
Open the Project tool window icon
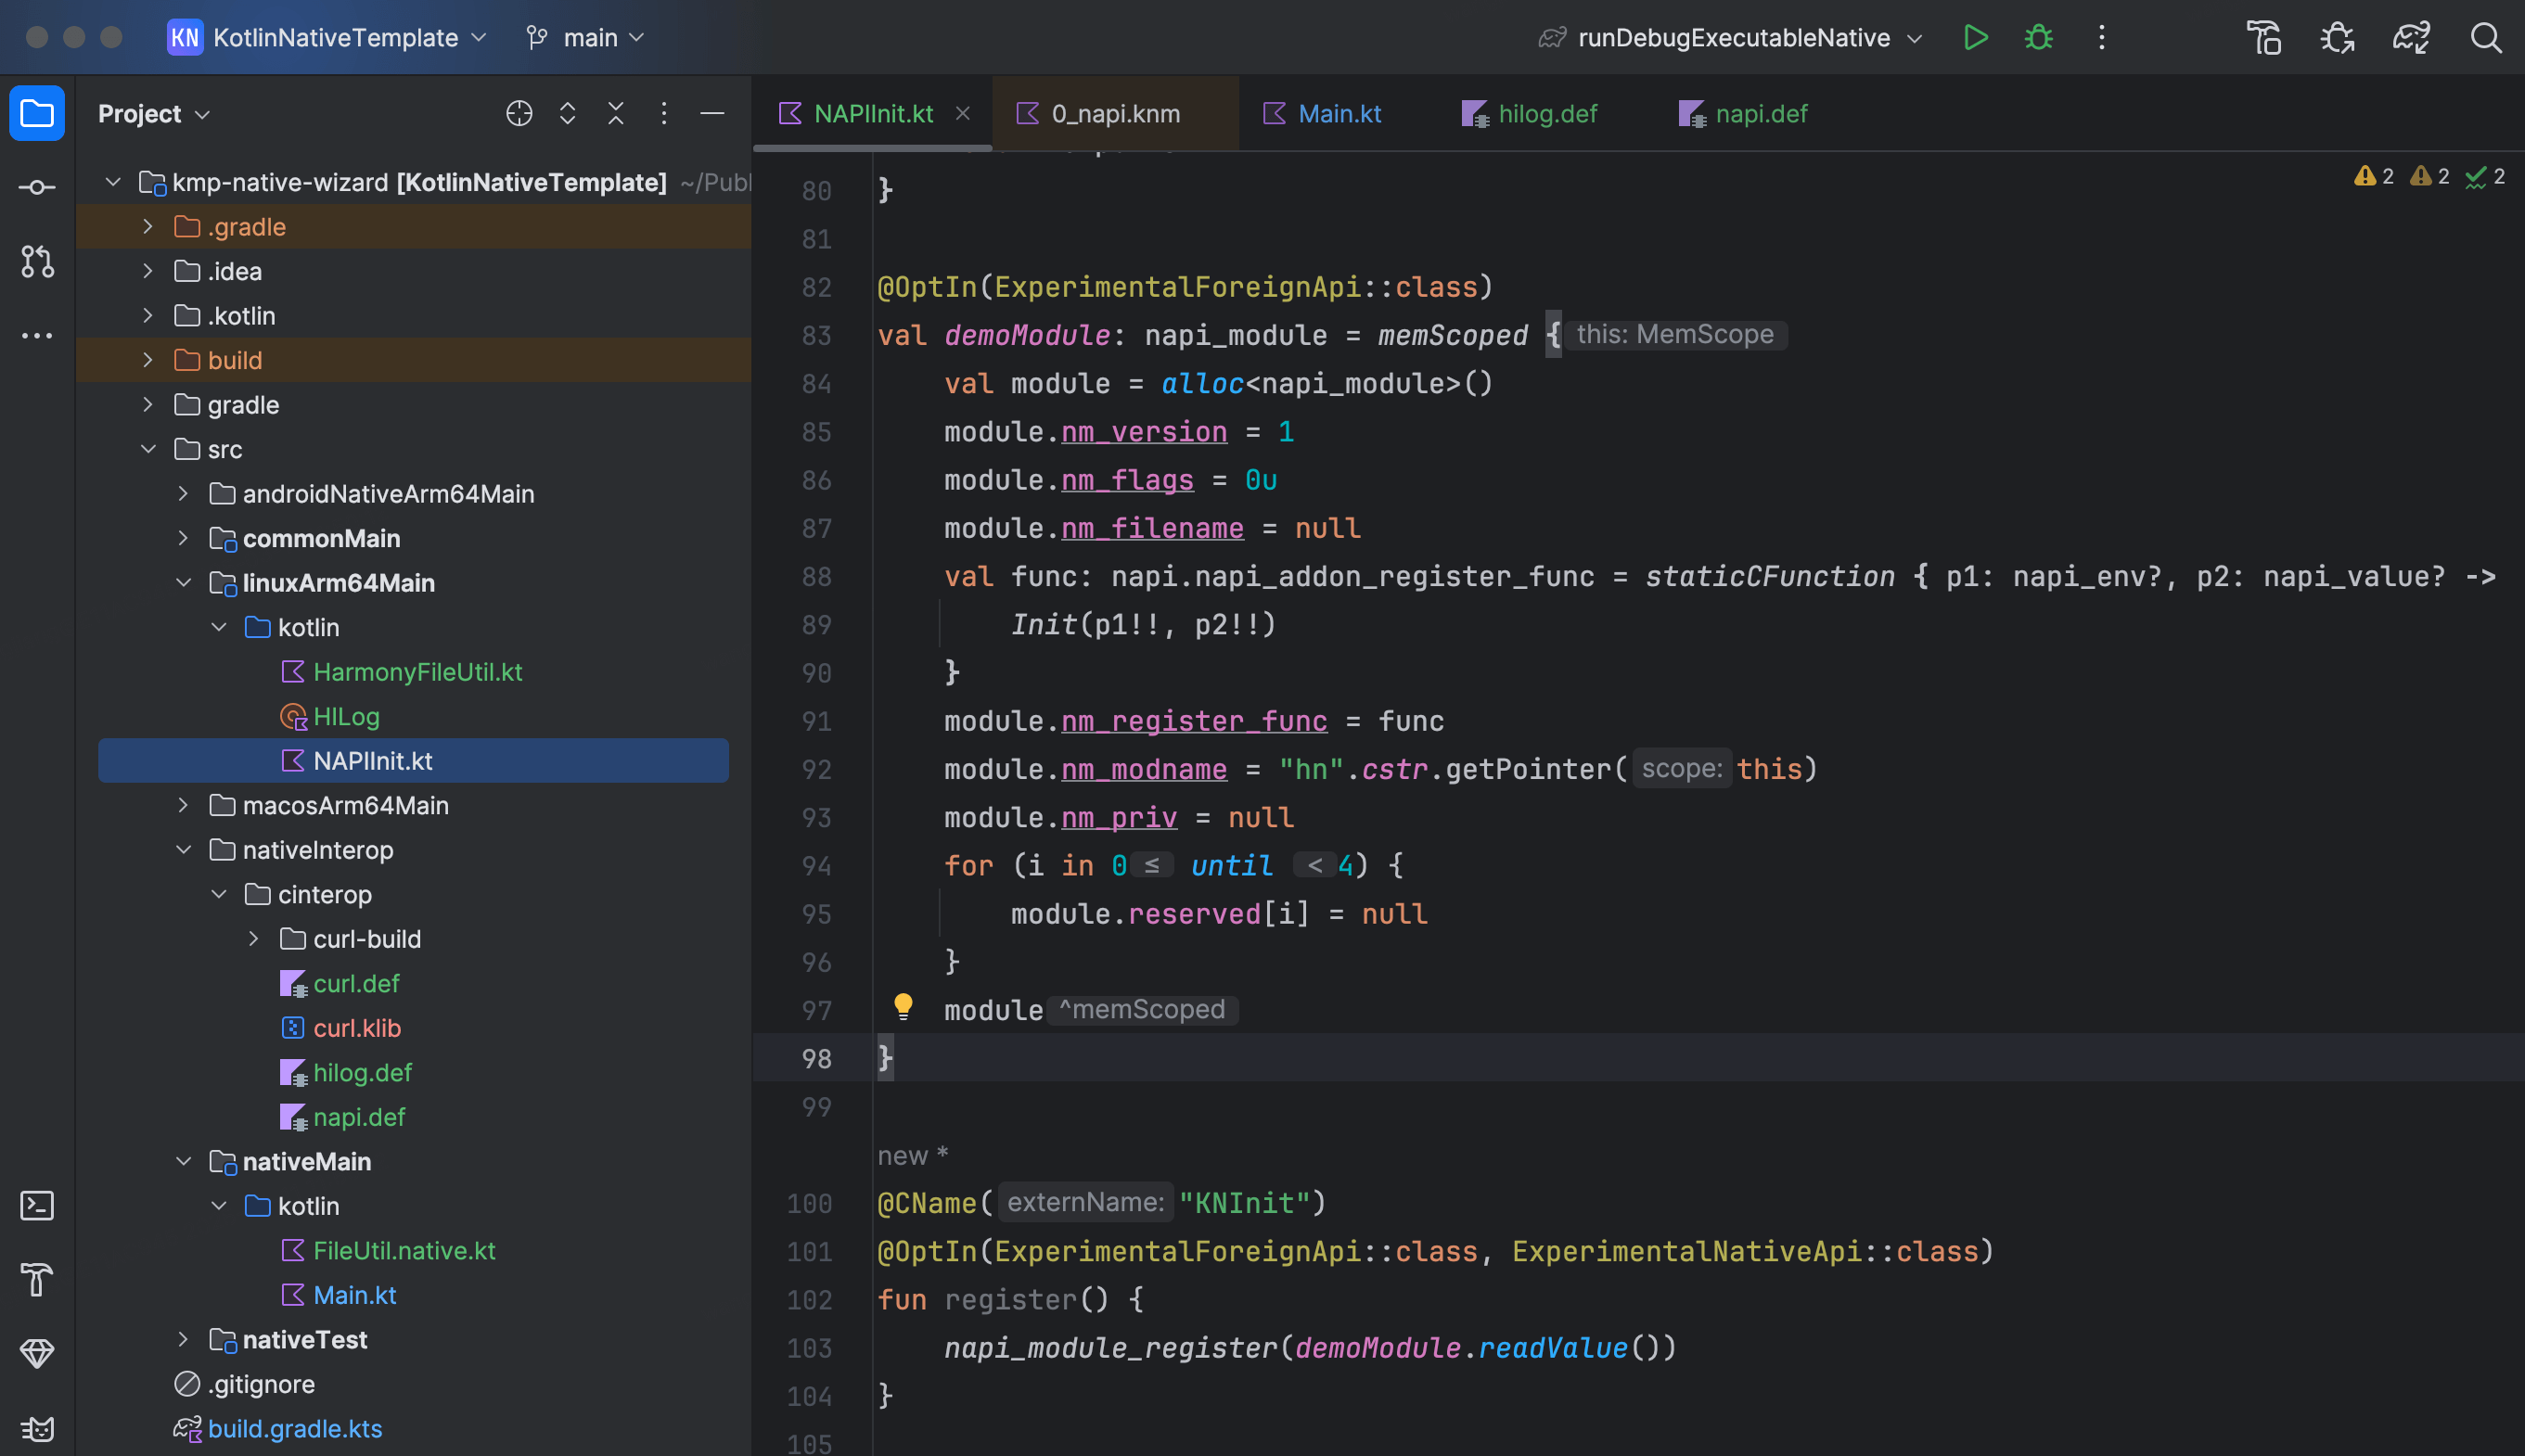(37, 113)
